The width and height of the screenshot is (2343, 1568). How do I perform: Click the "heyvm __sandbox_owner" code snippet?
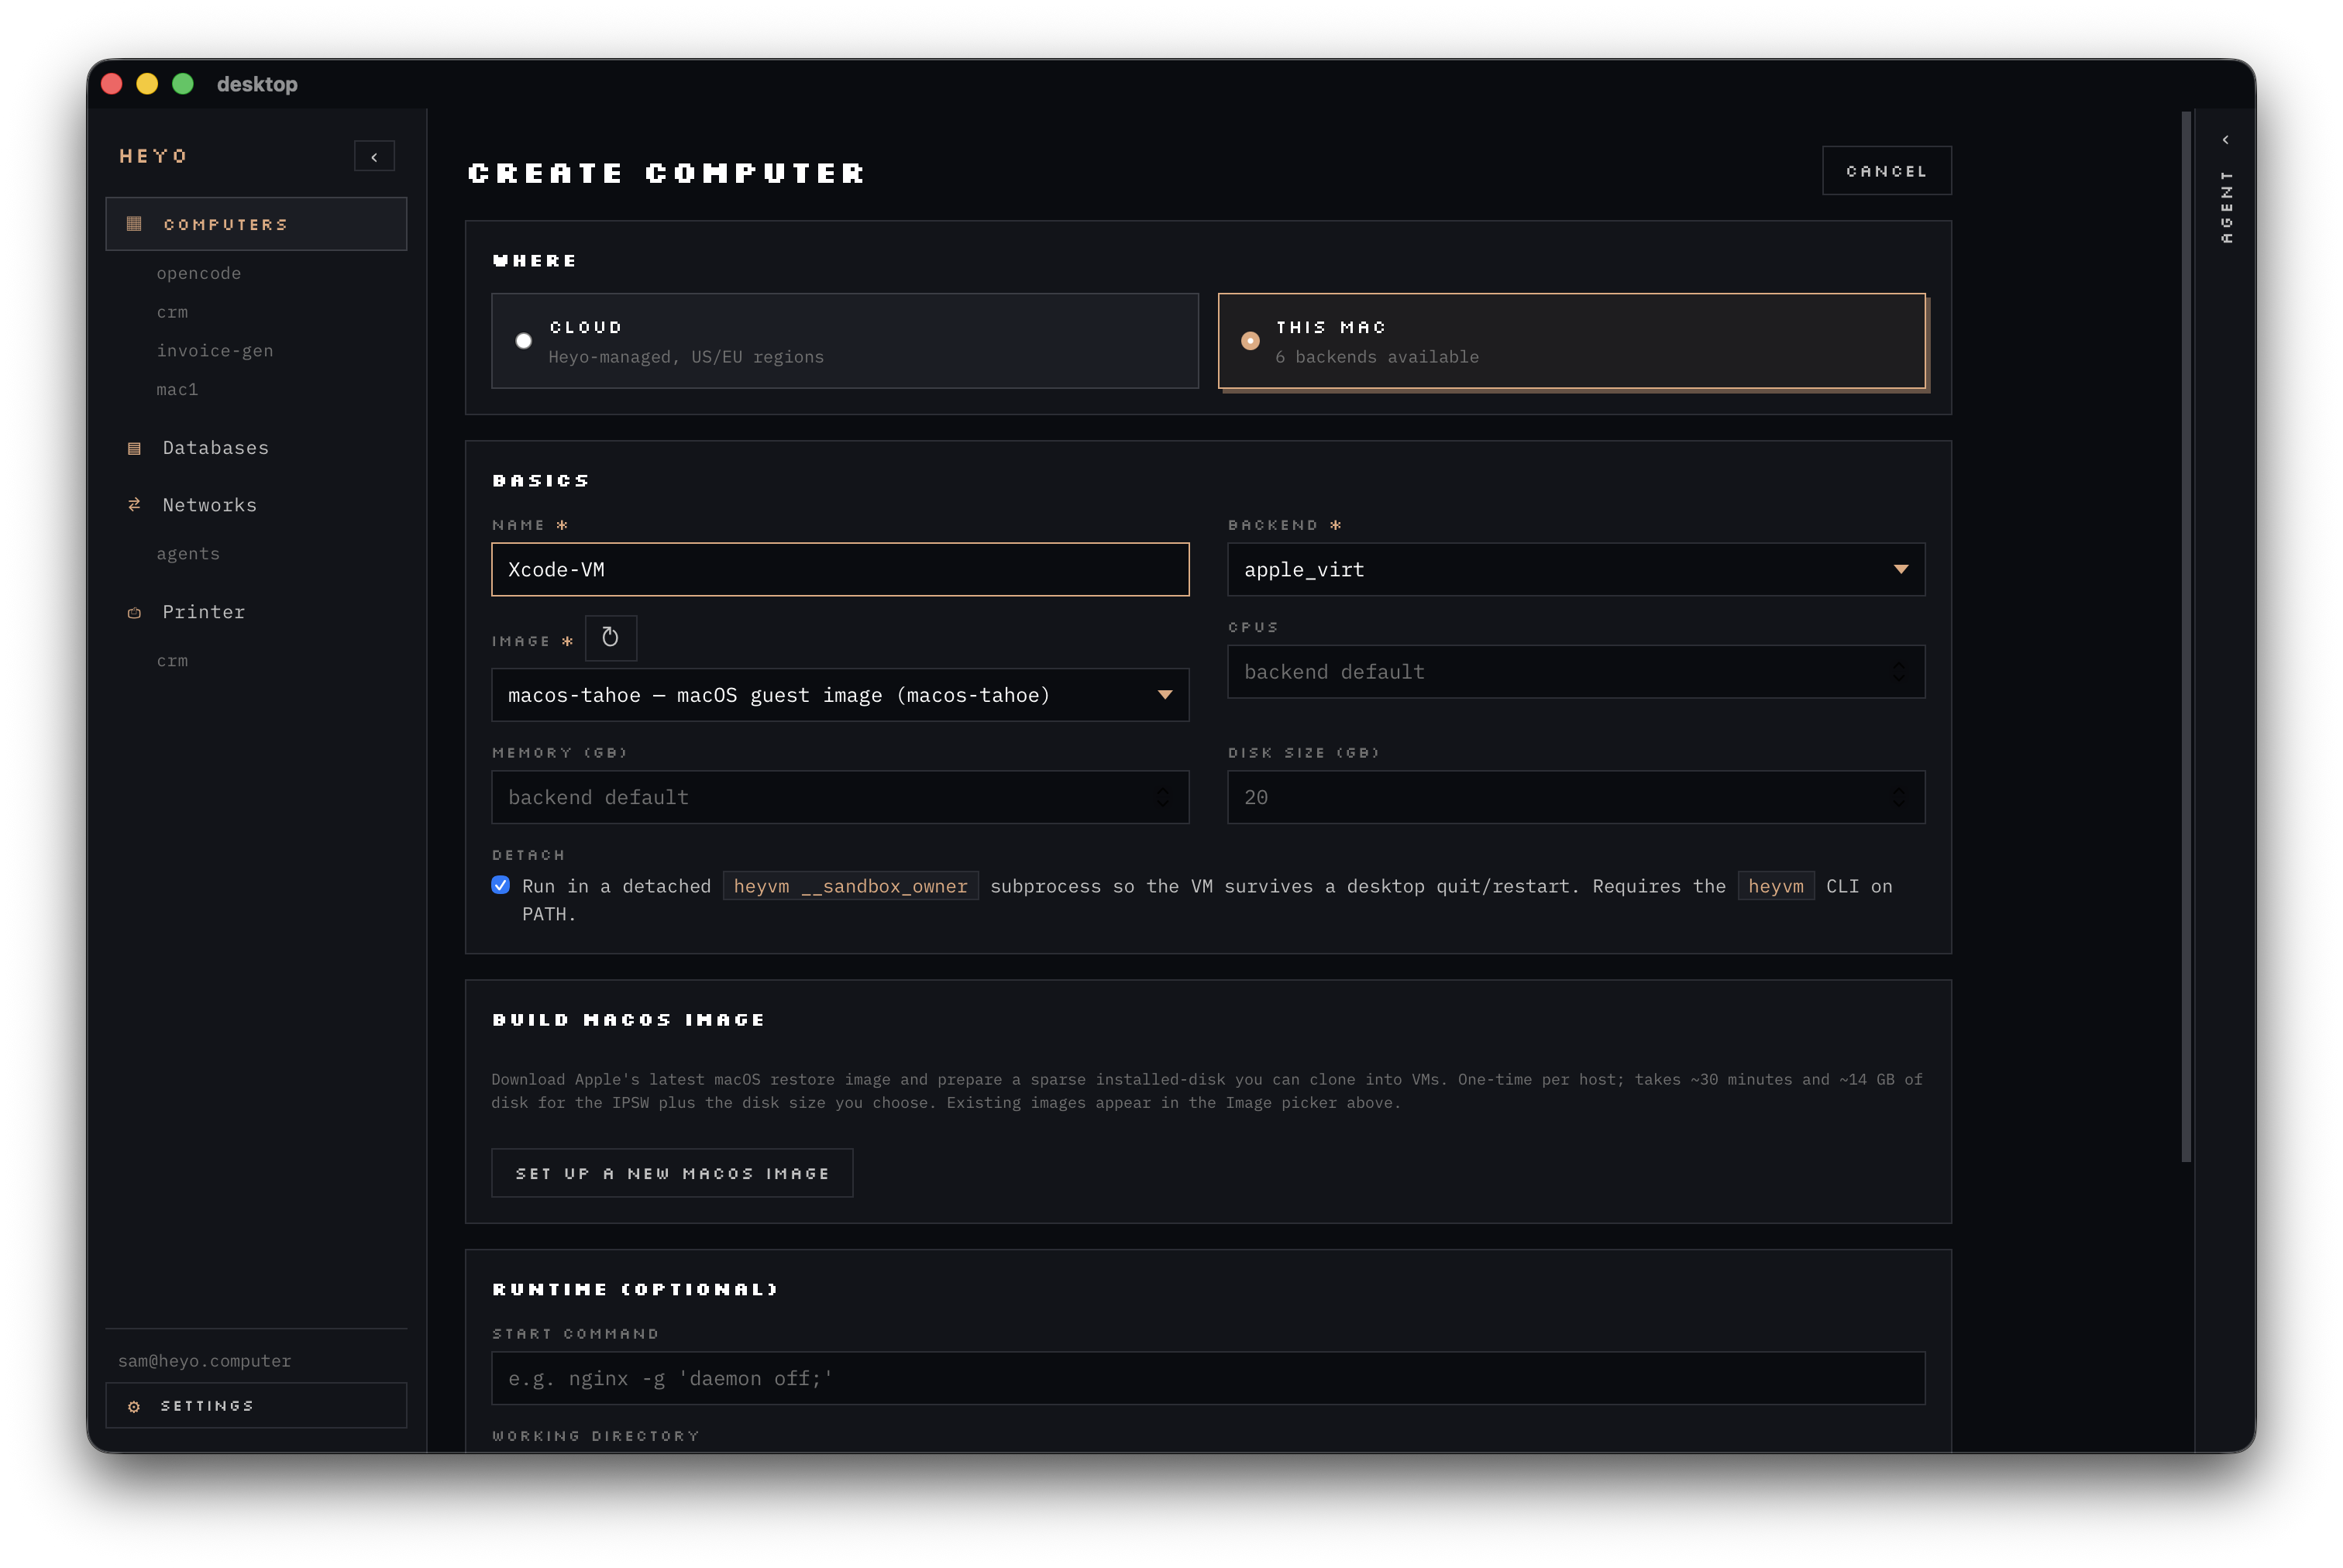[x=851, y=886]
